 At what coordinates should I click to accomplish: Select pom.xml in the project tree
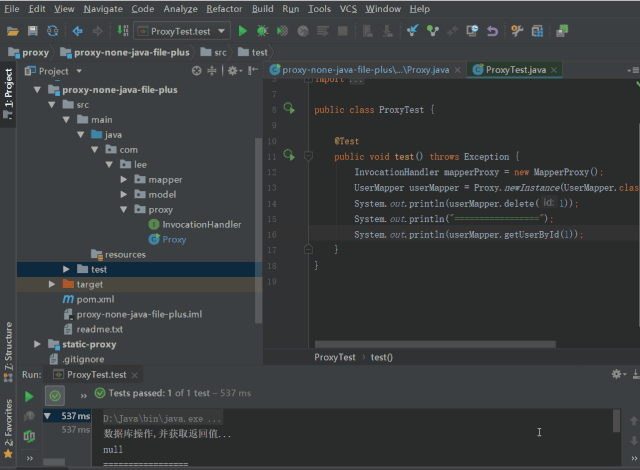[95, 299]
